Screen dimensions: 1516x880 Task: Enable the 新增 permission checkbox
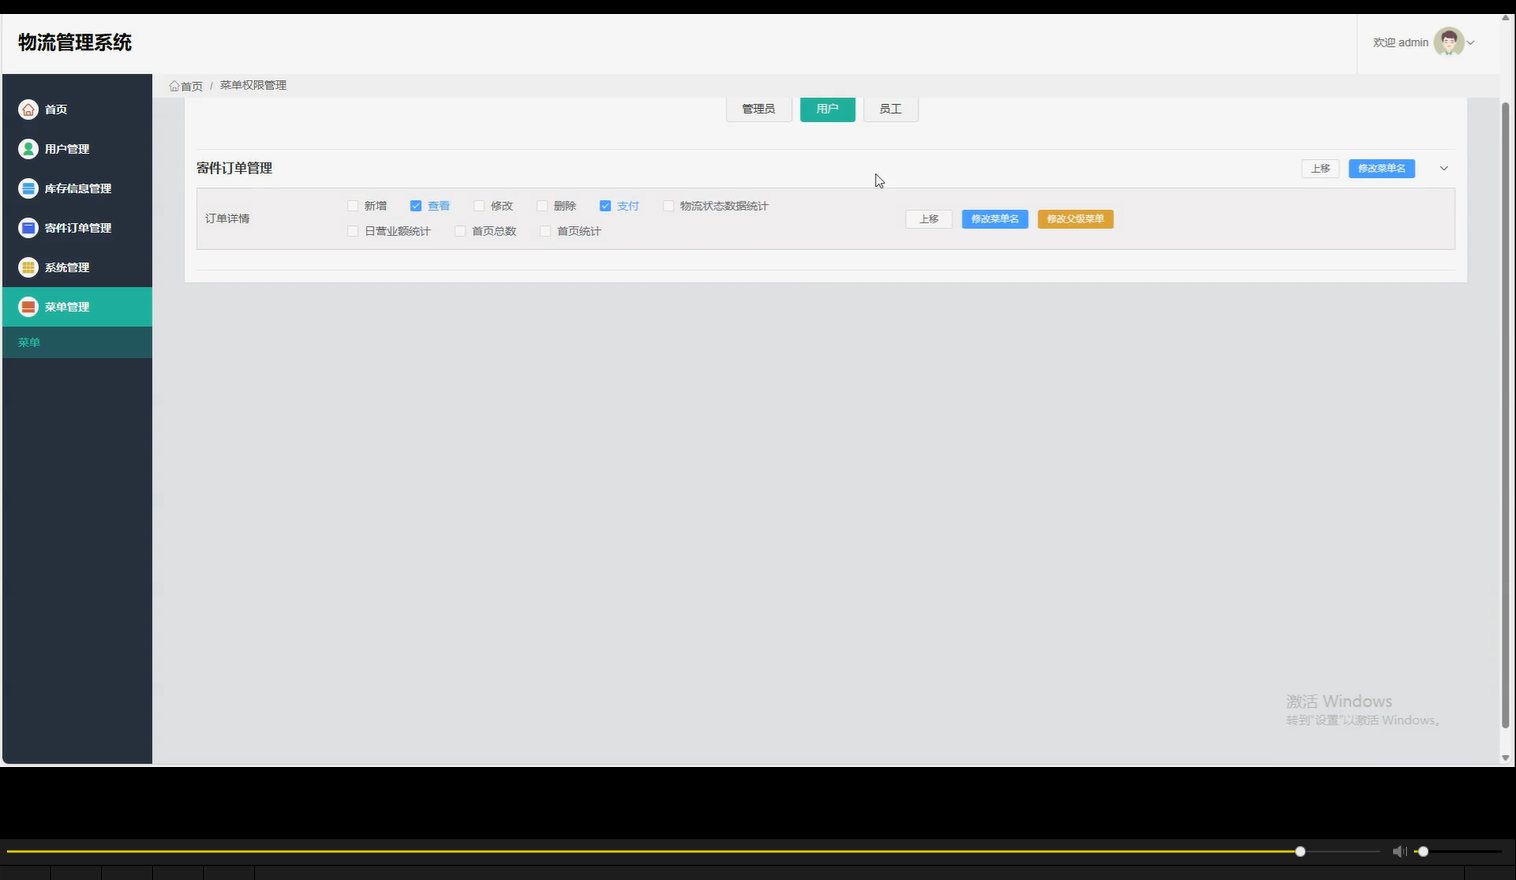click(352, 205)
